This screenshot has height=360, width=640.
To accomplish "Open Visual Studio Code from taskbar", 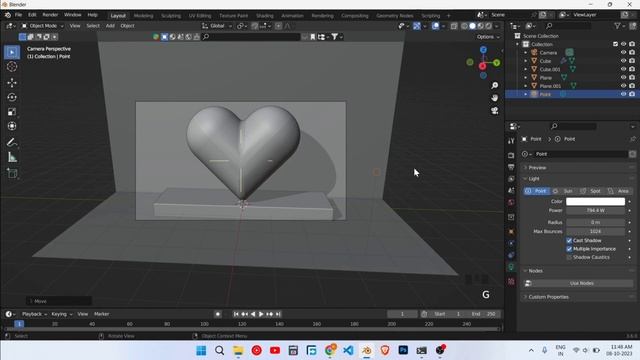I will [x=348, y=350].
